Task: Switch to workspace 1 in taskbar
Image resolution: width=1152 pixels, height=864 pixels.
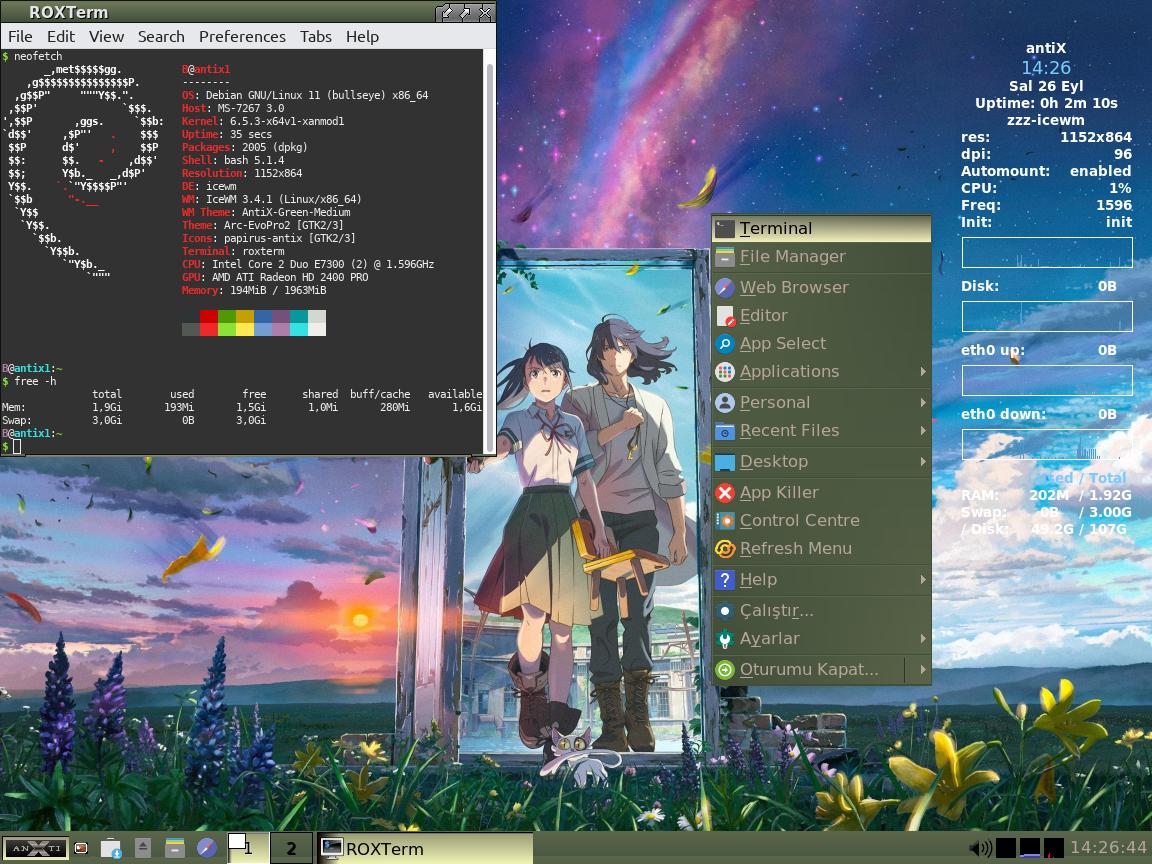Action: (x=247, y=848)
